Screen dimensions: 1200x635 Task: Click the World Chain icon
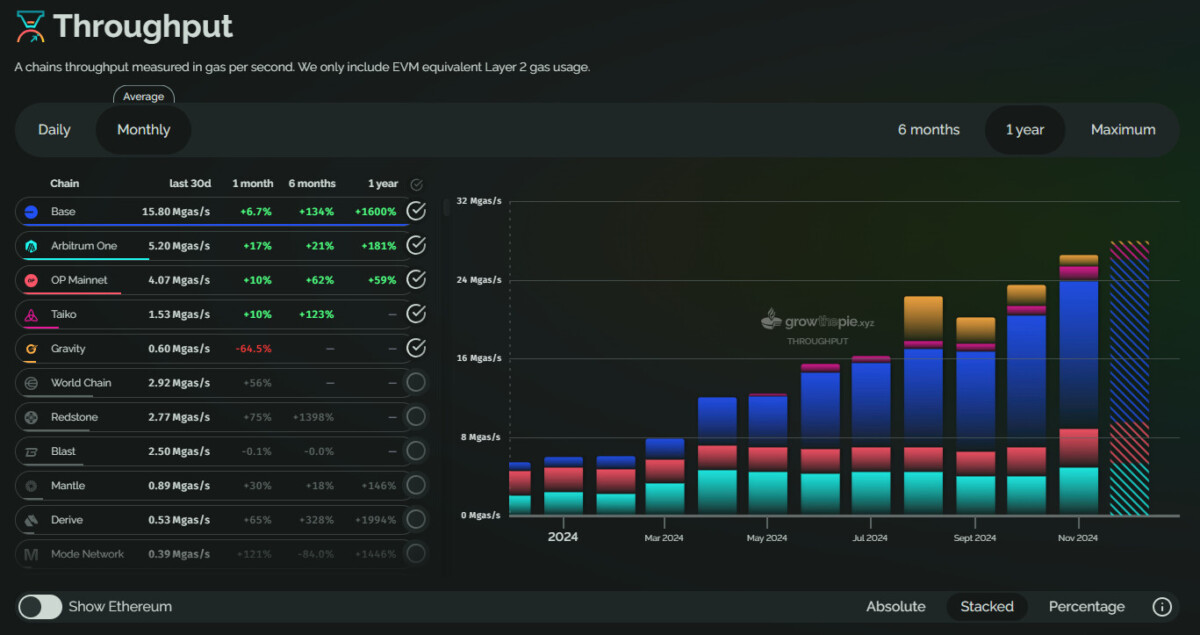tap(31, 383)
